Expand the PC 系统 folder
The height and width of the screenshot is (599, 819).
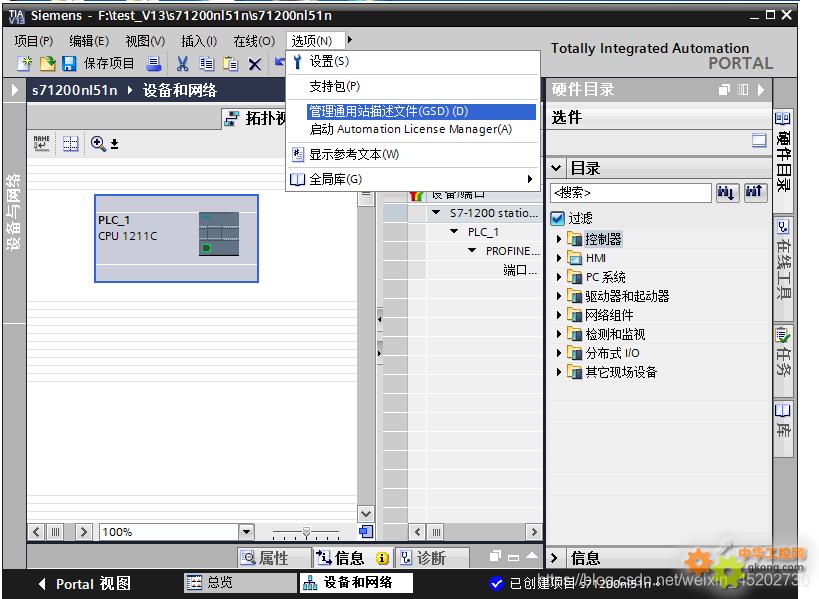point(559,277)
